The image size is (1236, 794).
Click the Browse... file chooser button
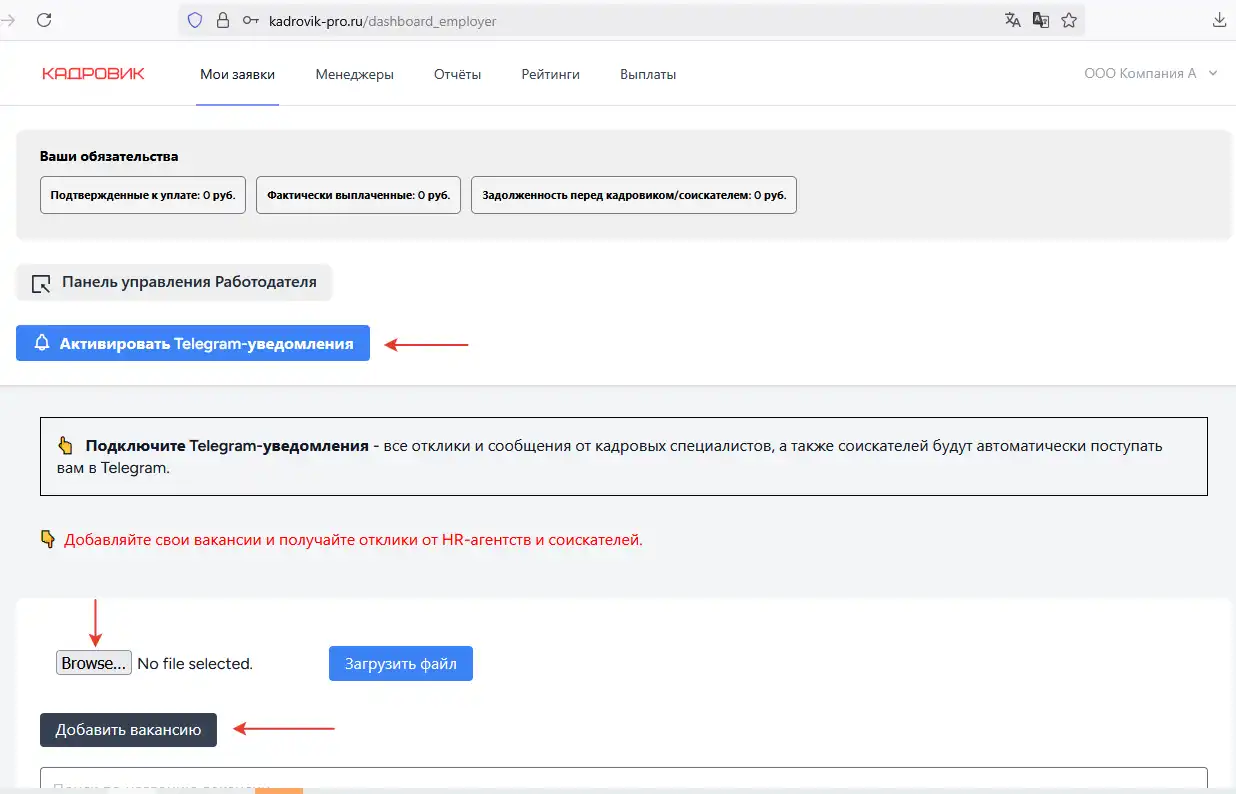[94, 663]
